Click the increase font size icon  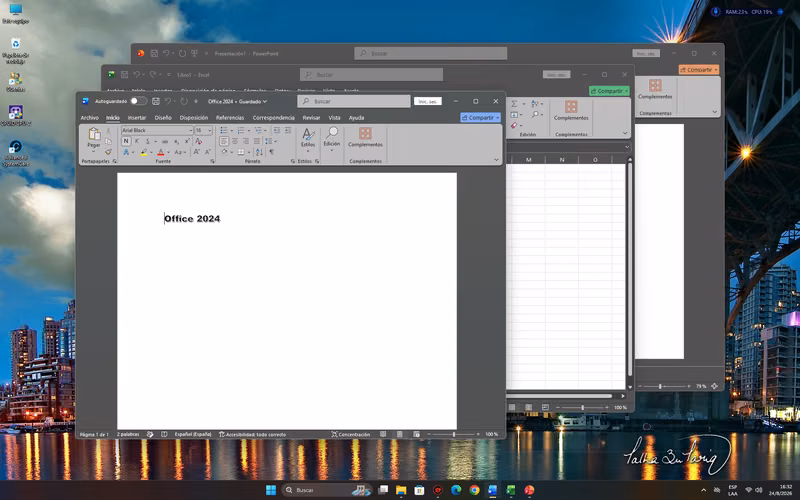(x=196, y=152)
